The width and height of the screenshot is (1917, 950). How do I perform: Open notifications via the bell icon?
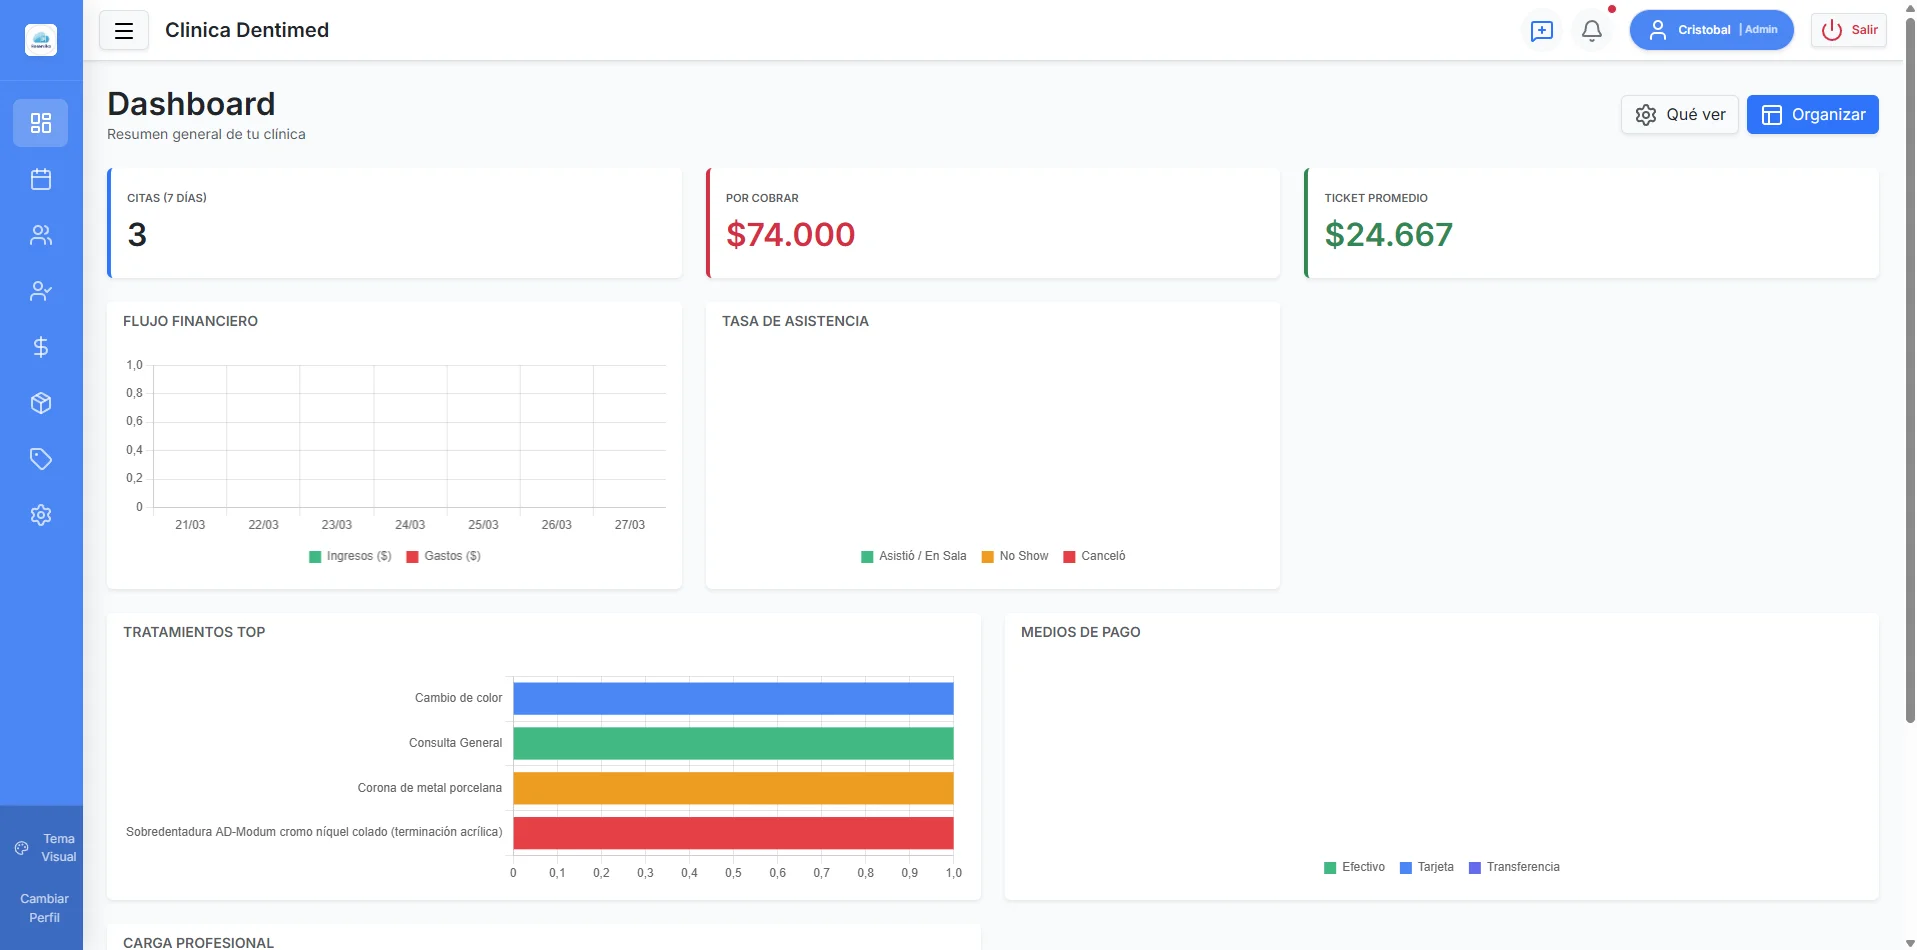pos(1590,31)
